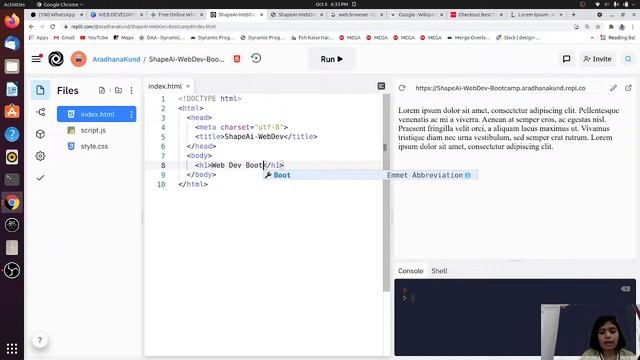
Task: Open the repl history icon
Action: (x=256, y=58)
